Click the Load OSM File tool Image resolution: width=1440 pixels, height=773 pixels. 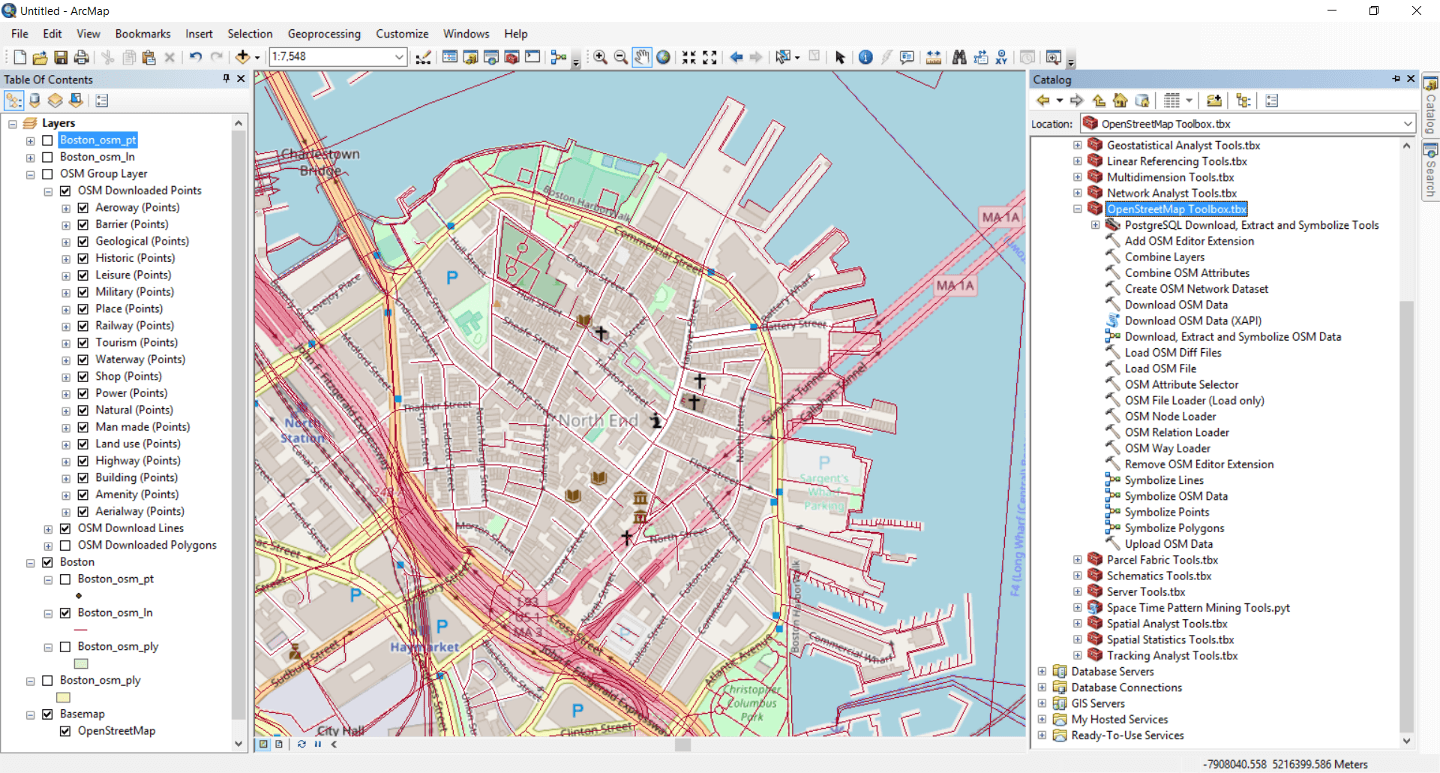point(1160,369)
